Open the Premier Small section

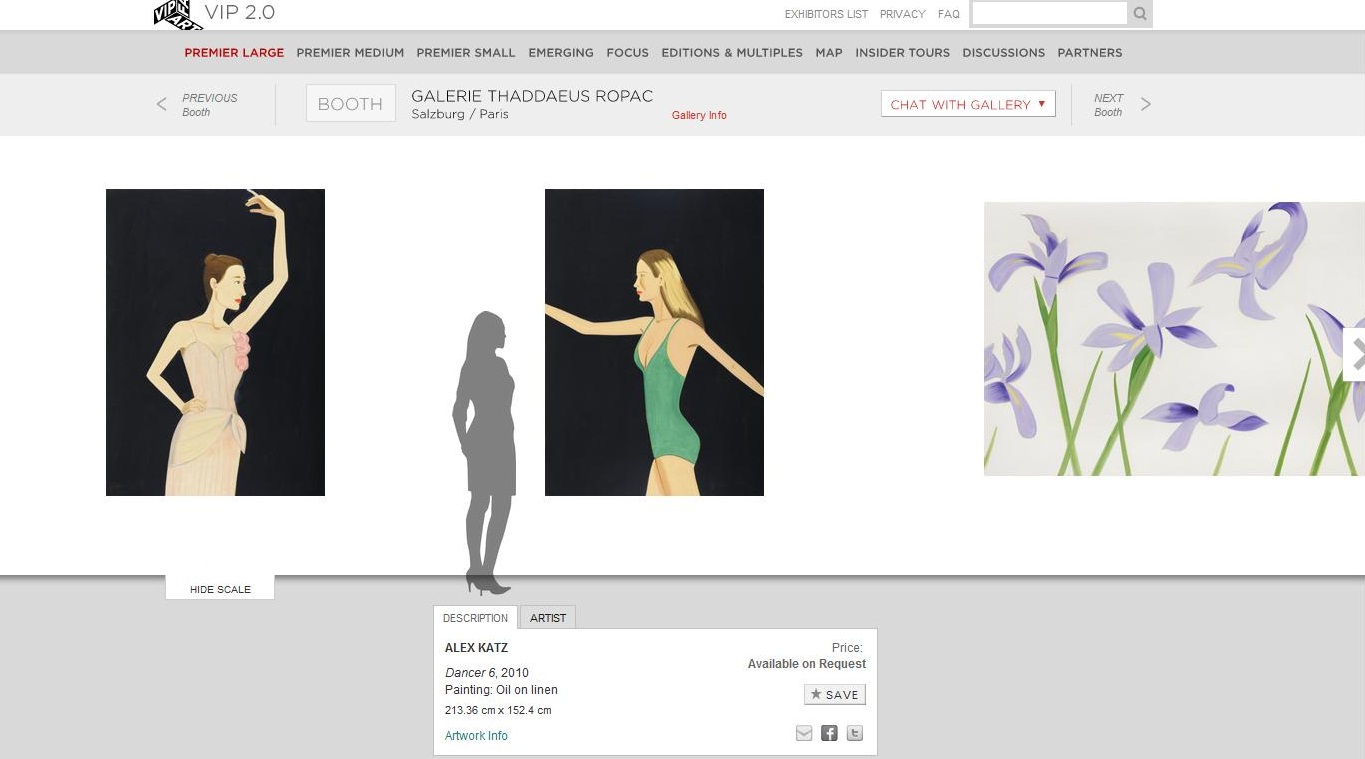pyautogui.click(x=466, y=53)
